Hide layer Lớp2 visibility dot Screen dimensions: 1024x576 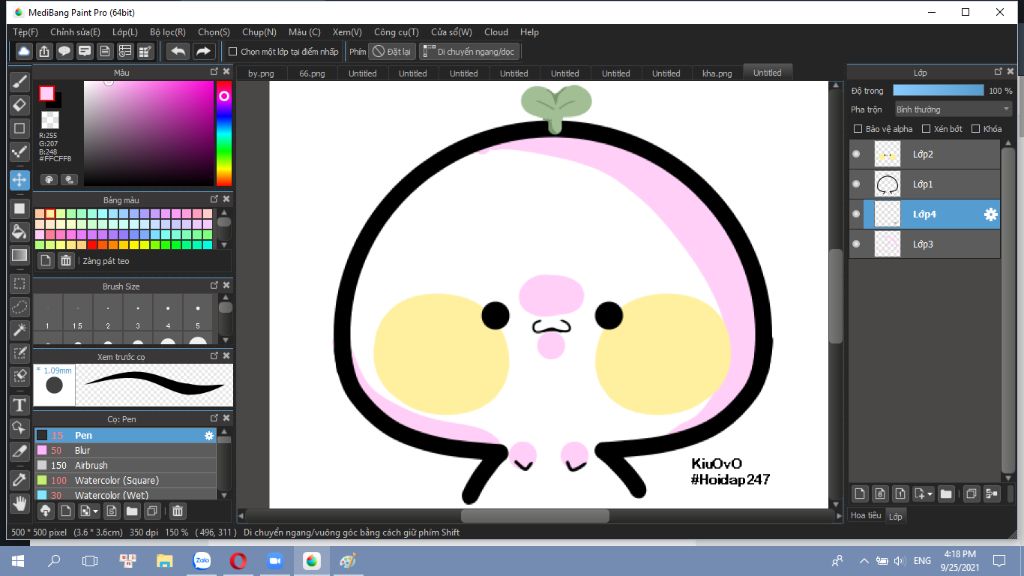pyautogui.click(x=856, y=154)
